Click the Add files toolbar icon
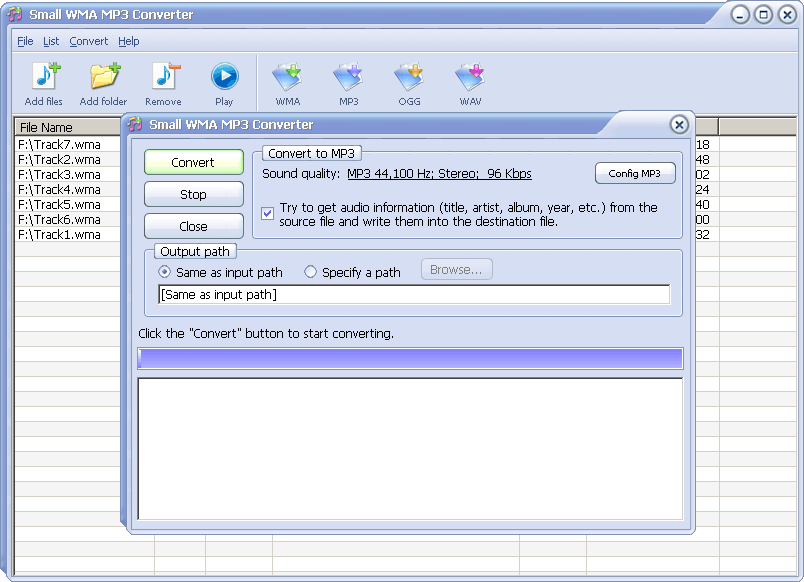The width and height of the screenshot is (804, 582). pos(44,84)
